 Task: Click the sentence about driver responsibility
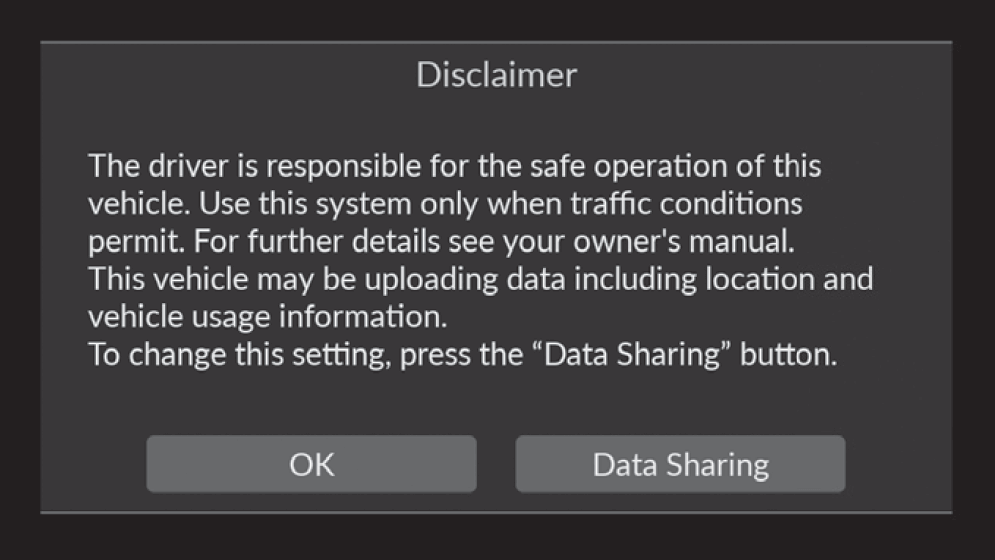455,166
